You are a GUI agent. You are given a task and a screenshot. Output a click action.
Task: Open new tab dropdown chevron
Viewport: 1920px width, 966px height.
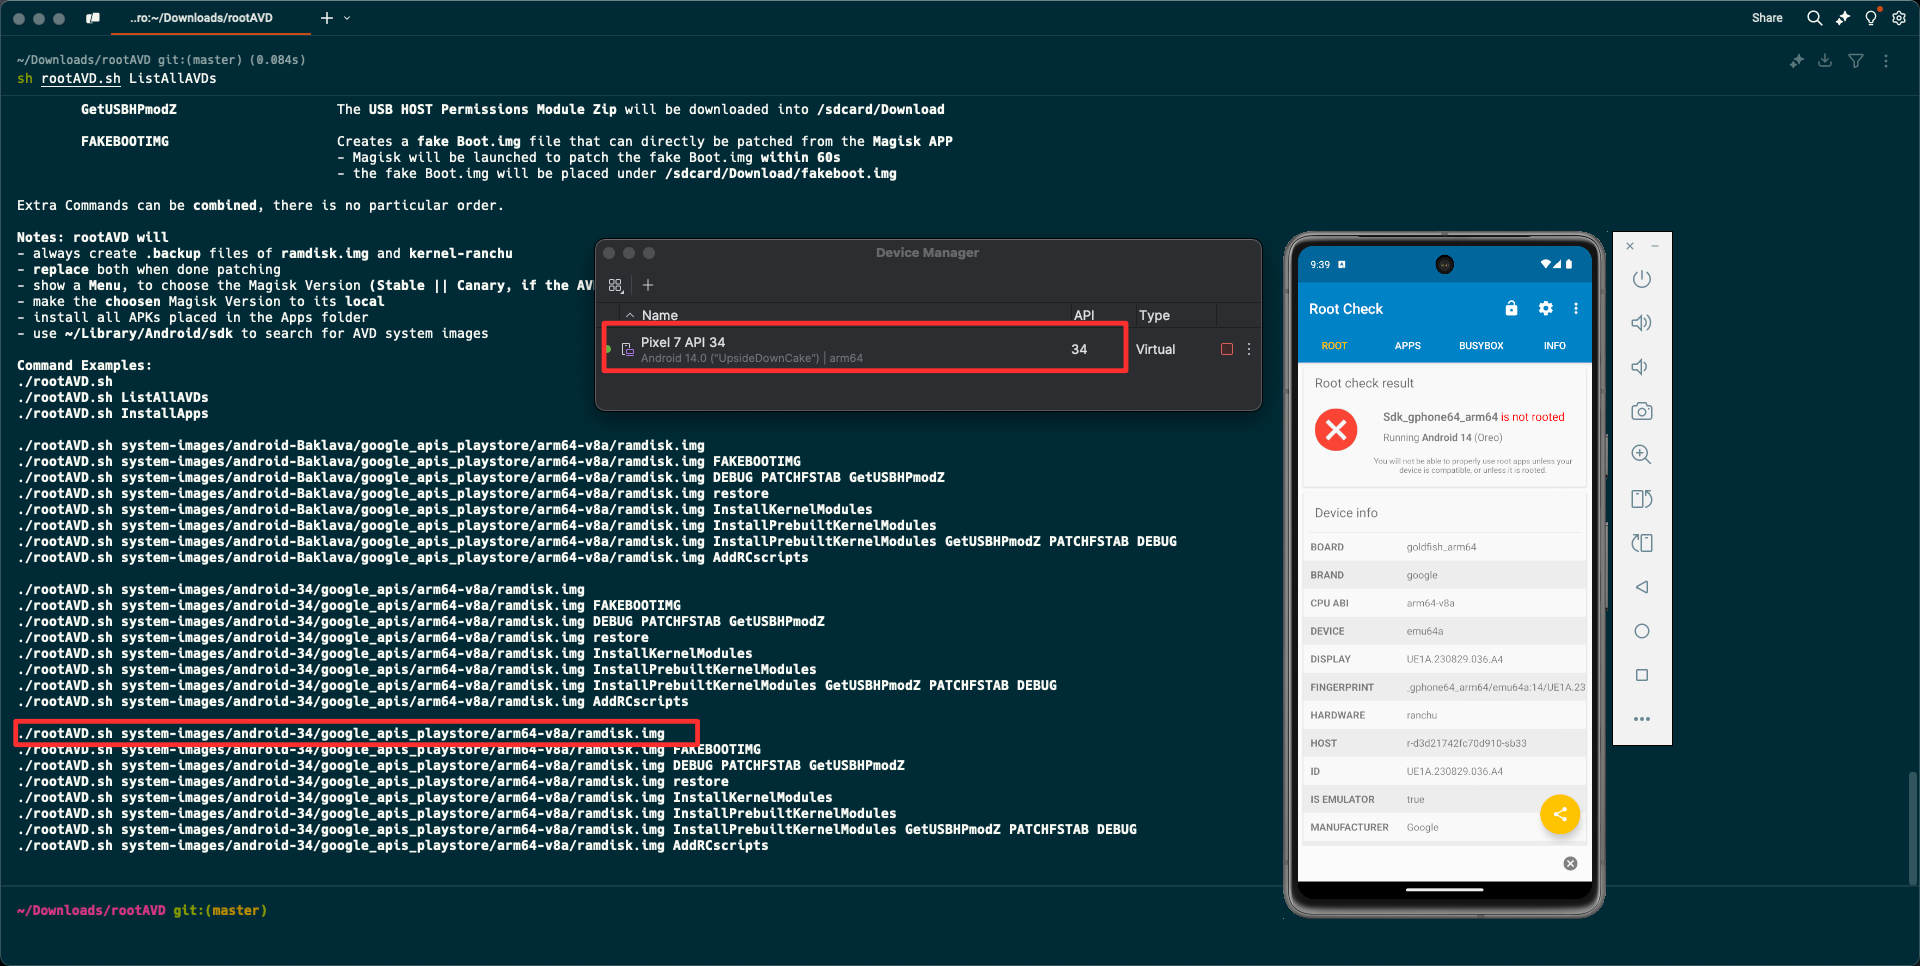(347, 18)
